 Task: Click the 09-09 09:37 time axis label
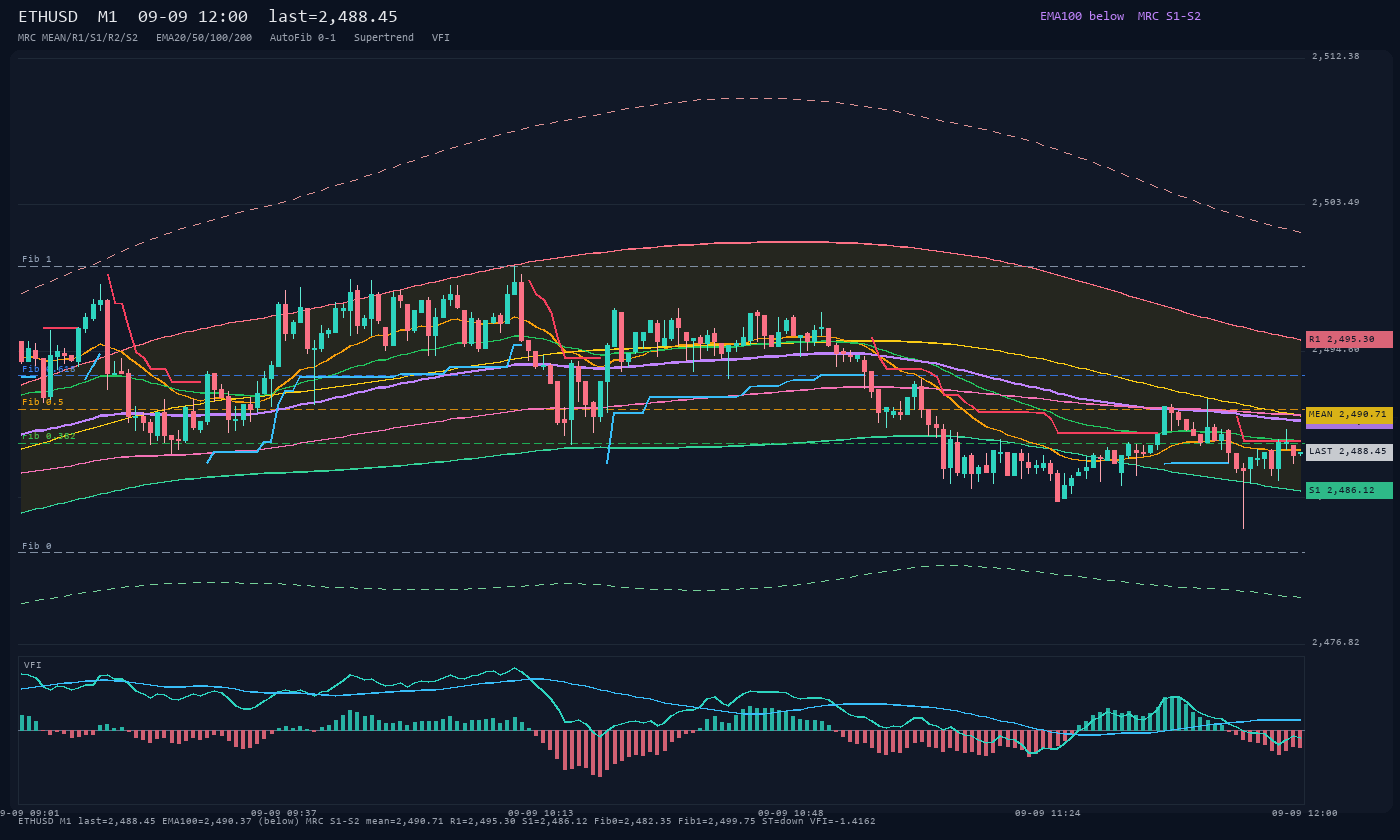tap(283, 813)
